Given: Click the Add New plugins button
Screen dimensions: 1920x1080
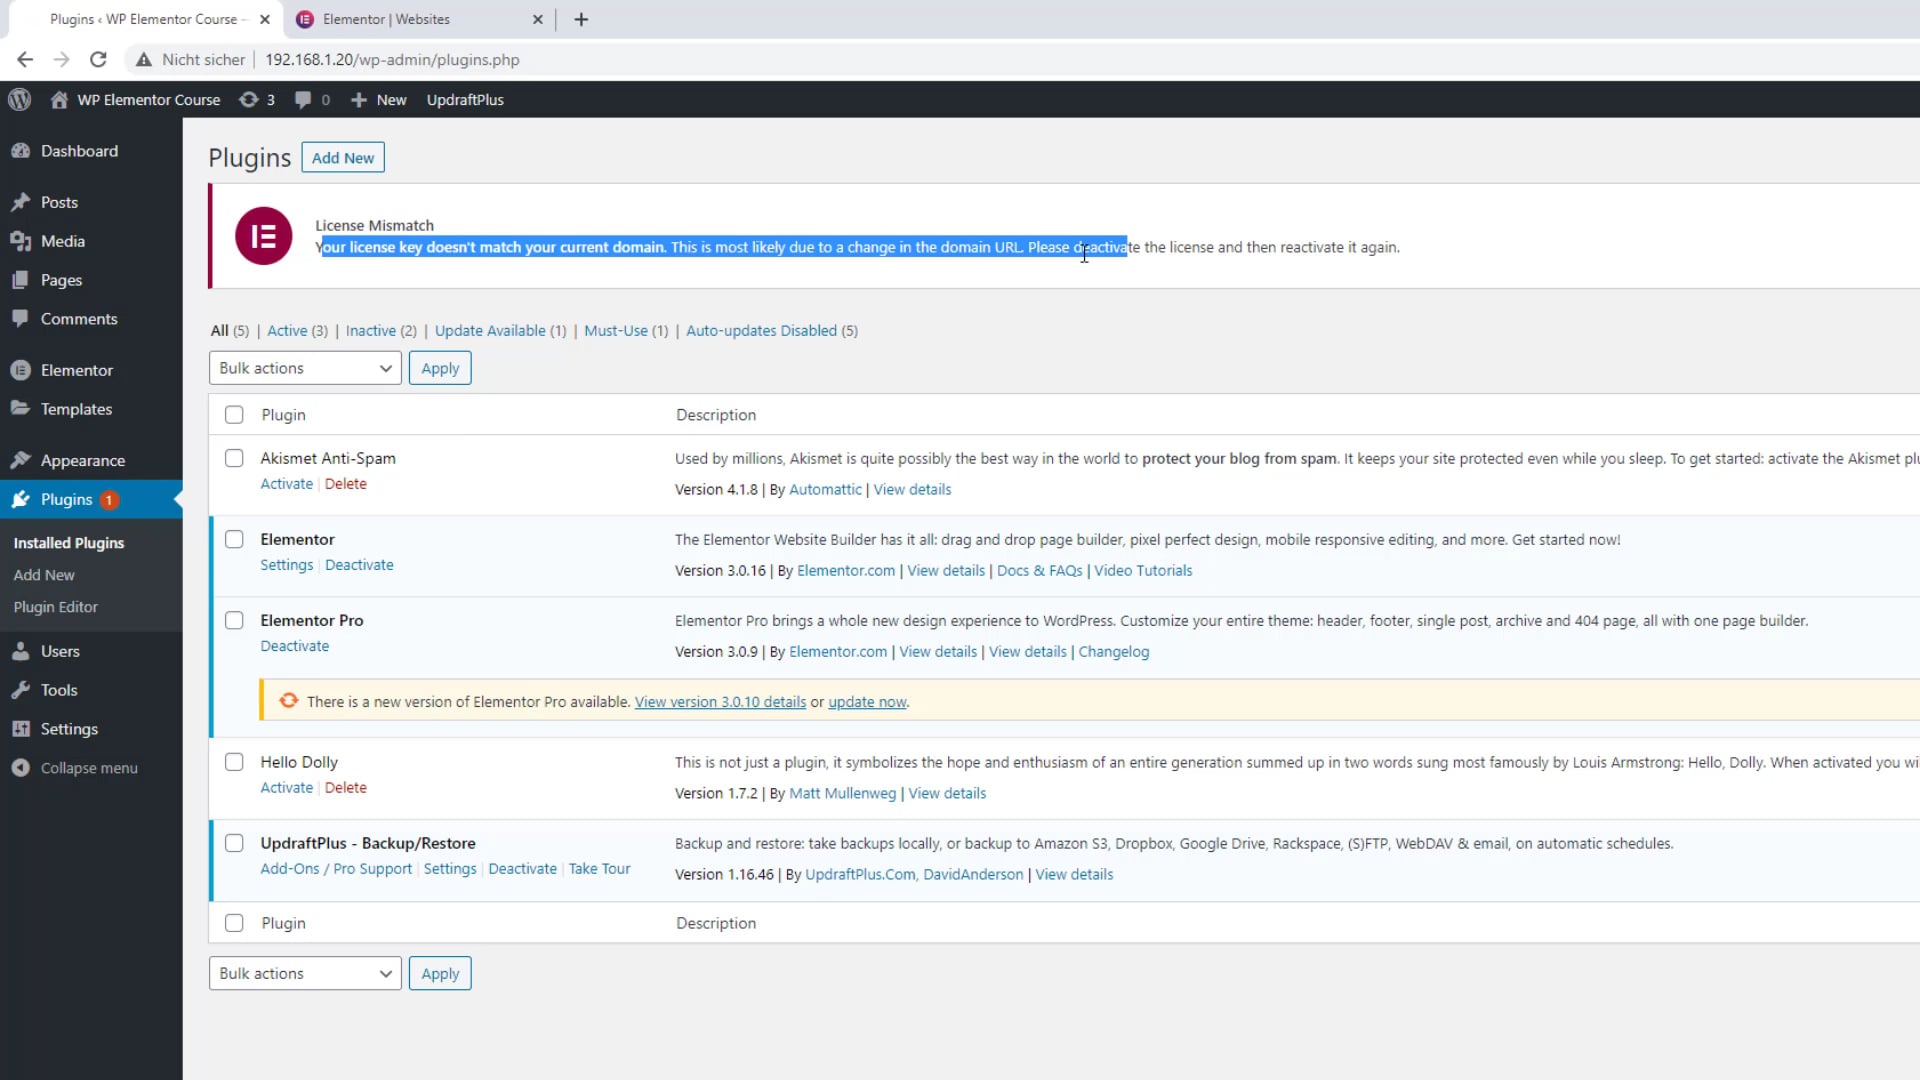Looking at the screenshot, I should point(342,157).
